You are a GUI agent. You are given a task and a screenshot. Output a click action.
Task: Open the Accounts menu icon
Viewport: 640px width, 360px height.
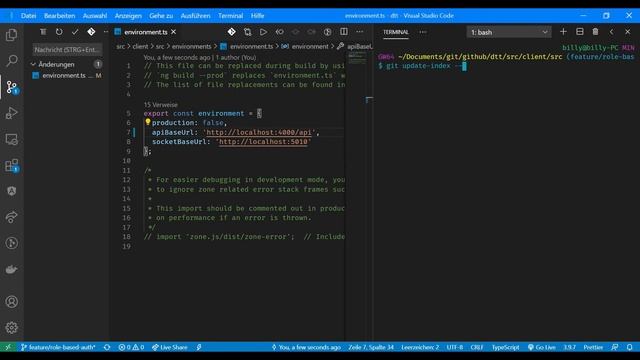[11, 302]
